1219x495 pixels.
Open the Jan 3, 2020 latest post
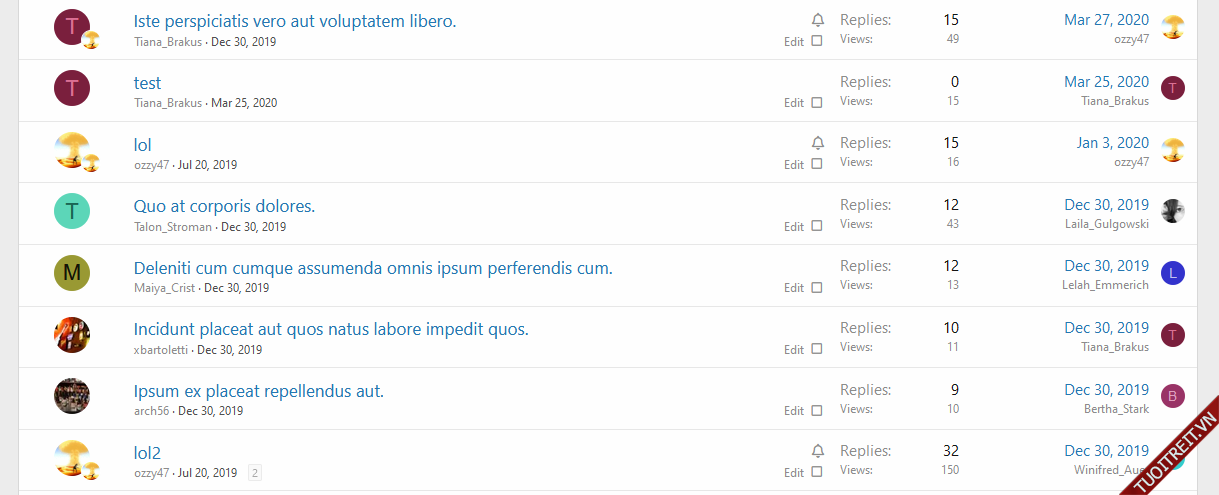[1112, 143]
